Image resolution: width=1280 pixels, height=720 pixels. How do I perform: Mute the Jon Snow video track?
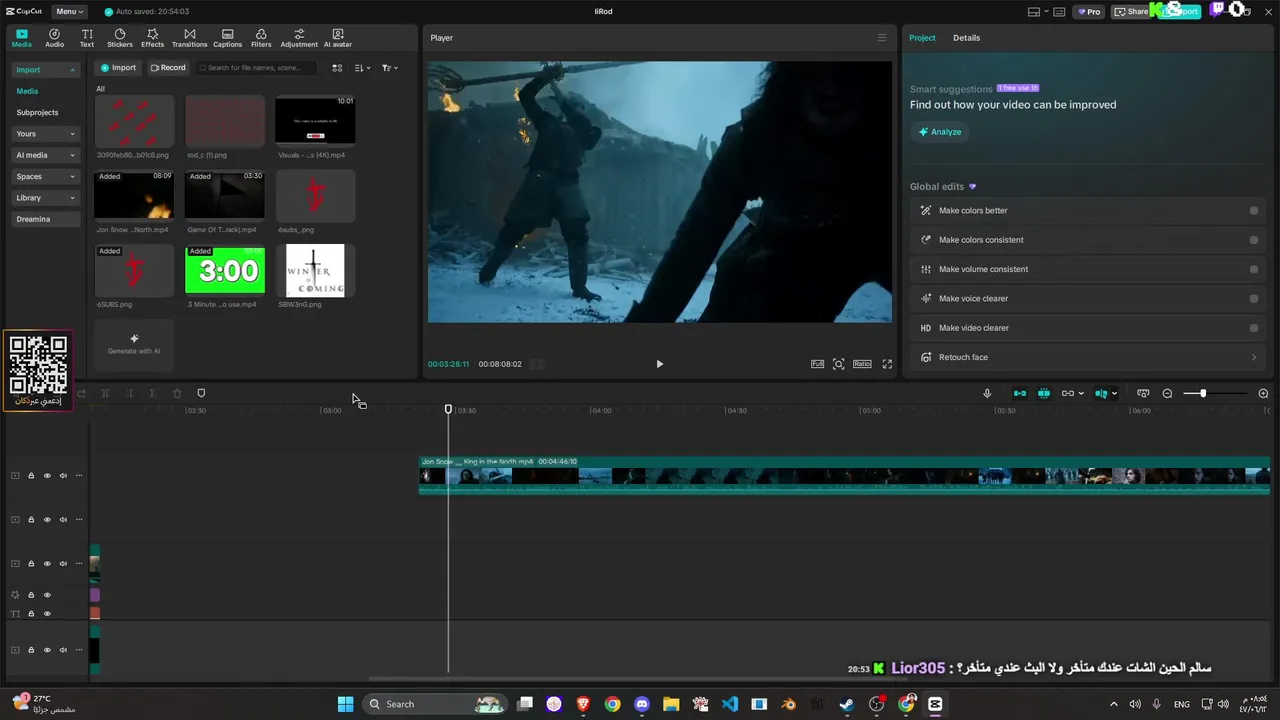point(63,476)
